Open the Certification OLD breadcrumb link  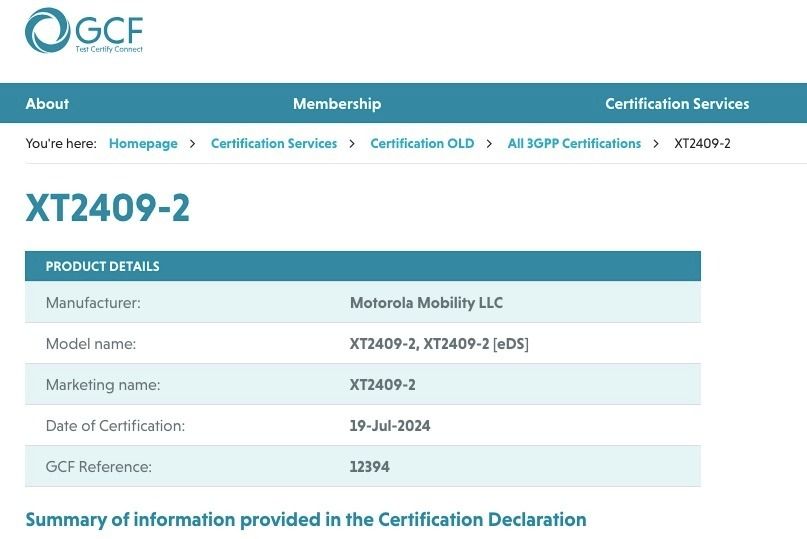tap(422, 143)
